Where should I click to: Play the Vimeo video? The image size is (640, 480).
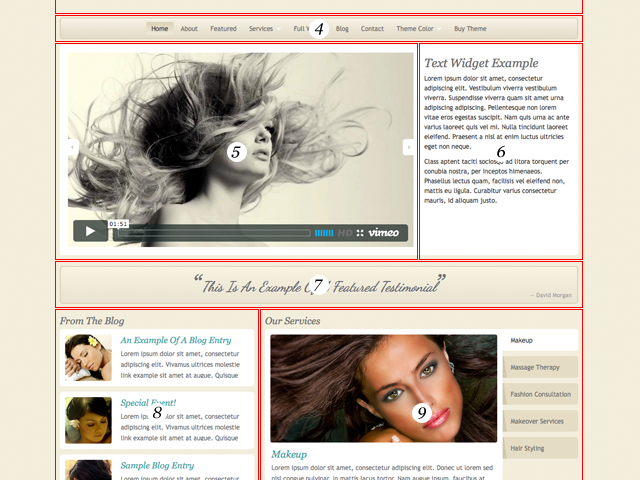90,231
